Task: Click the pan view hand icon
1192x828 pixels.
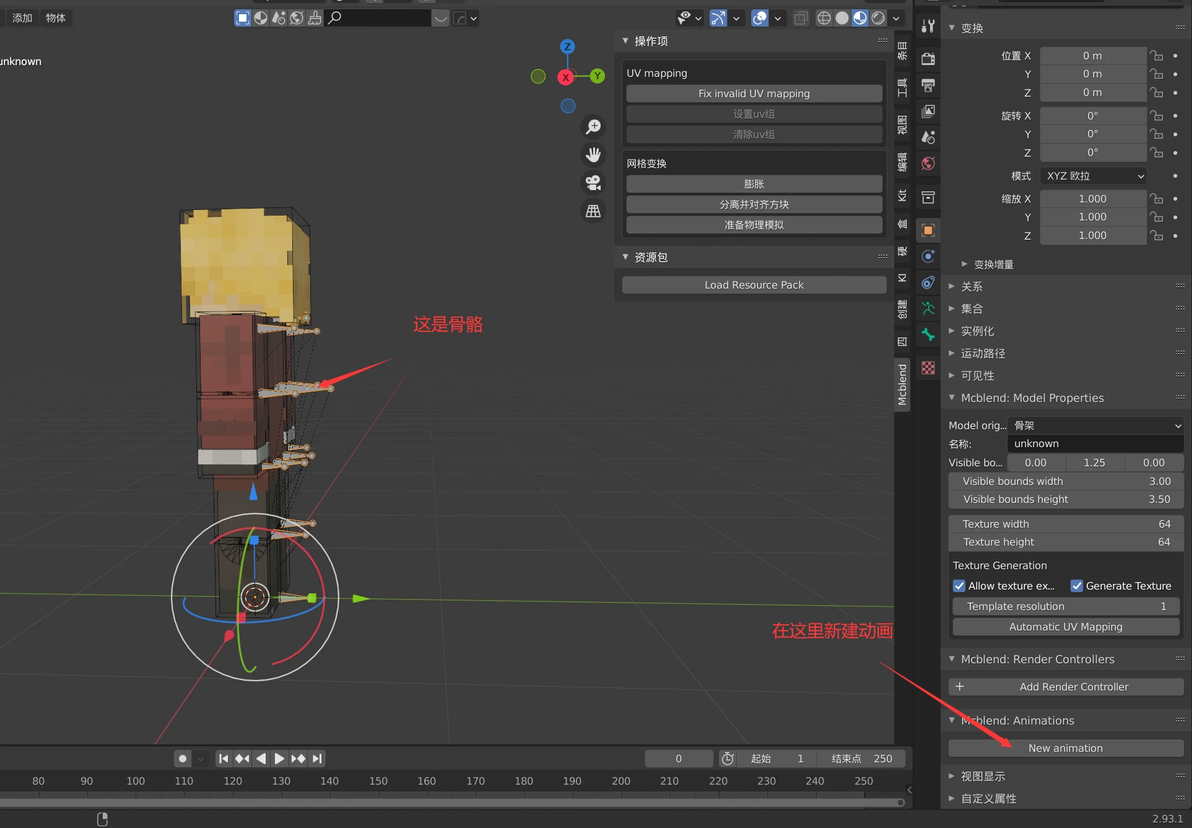Action: (593, 155)
